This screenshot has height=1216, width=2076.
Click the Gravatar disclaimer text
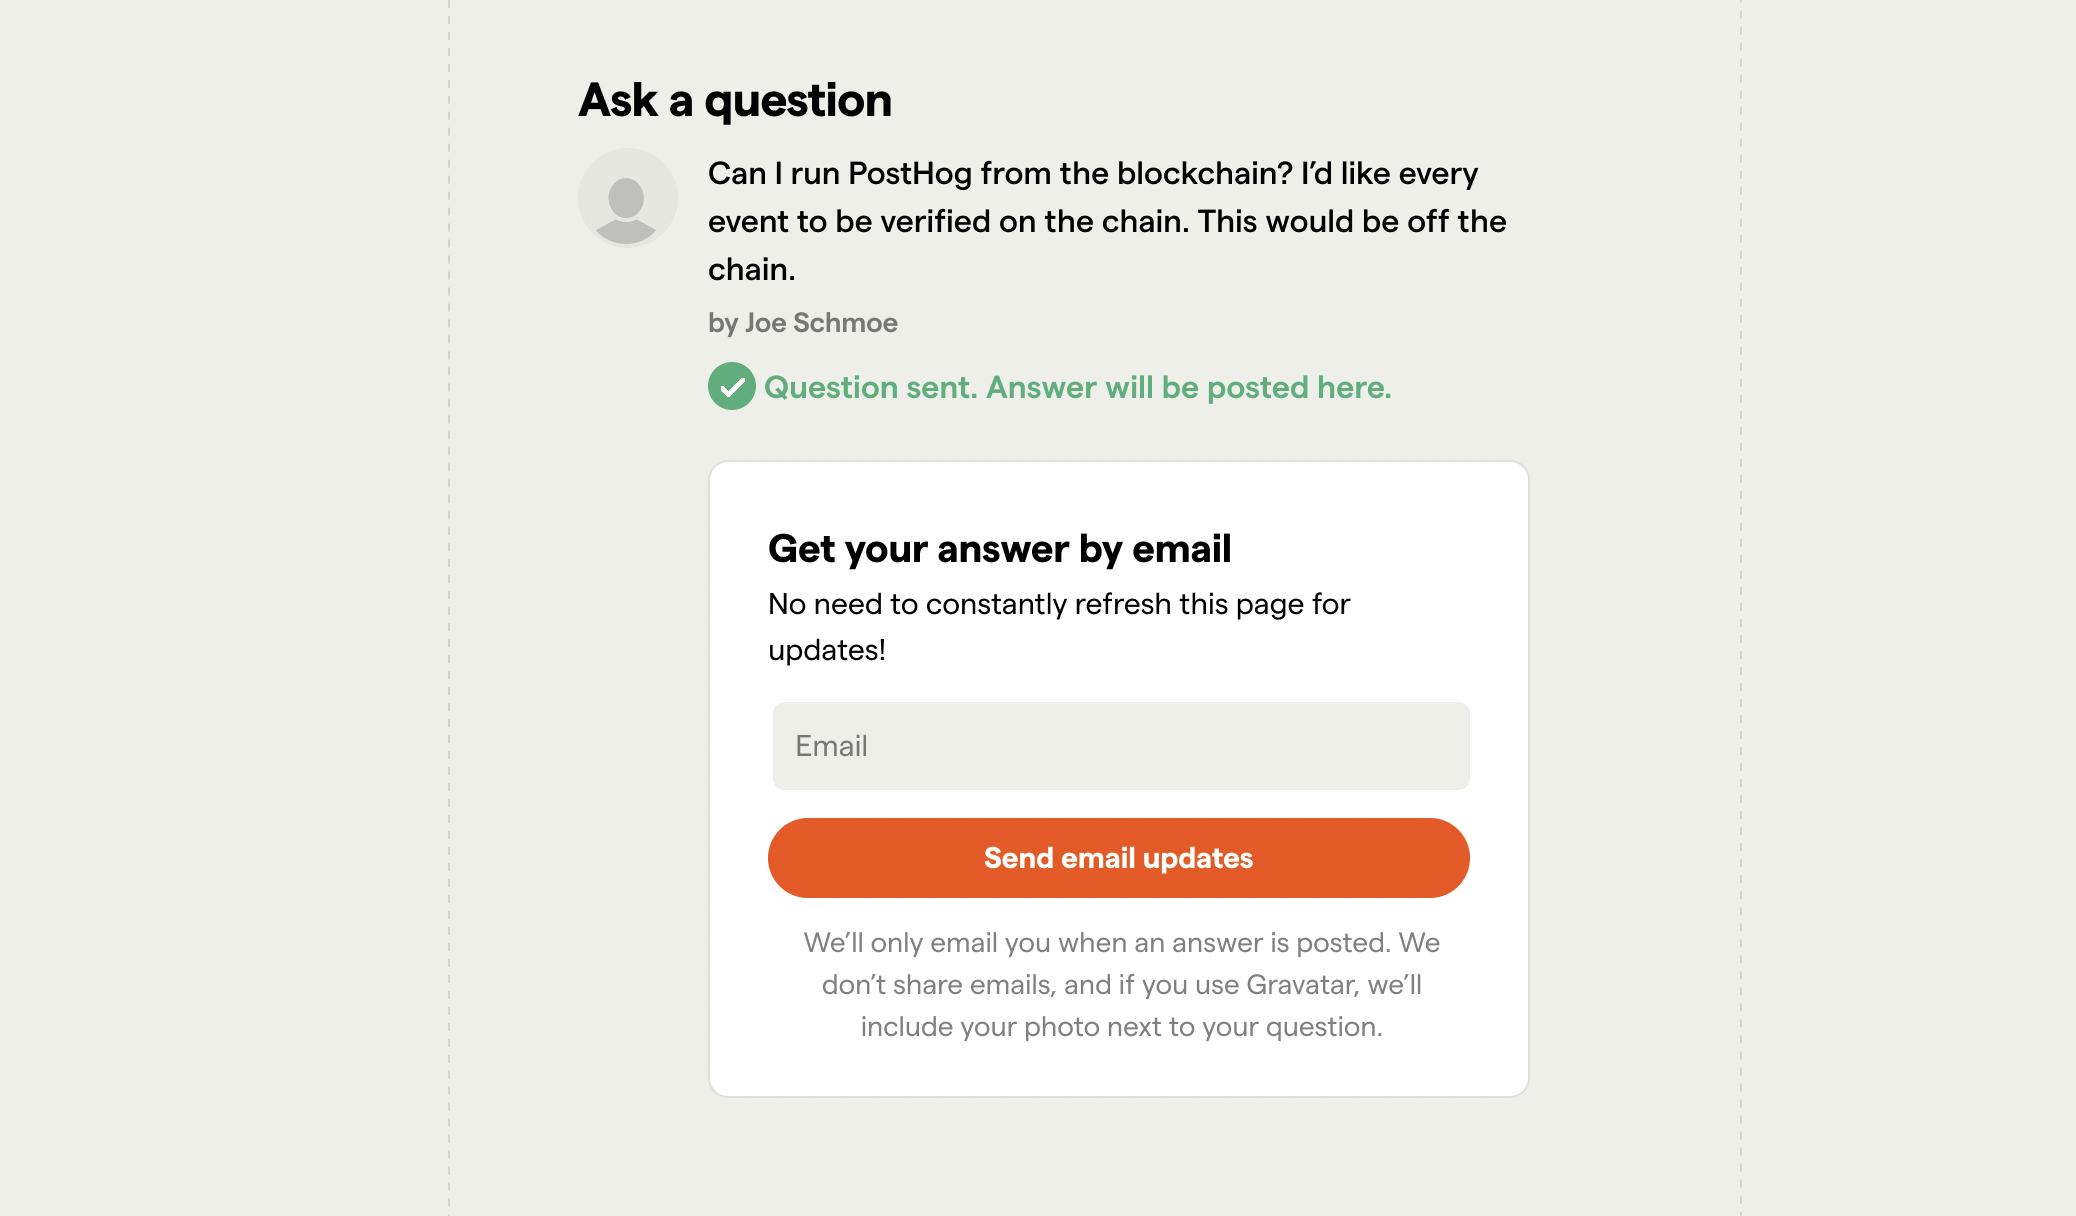(1120, 984)
